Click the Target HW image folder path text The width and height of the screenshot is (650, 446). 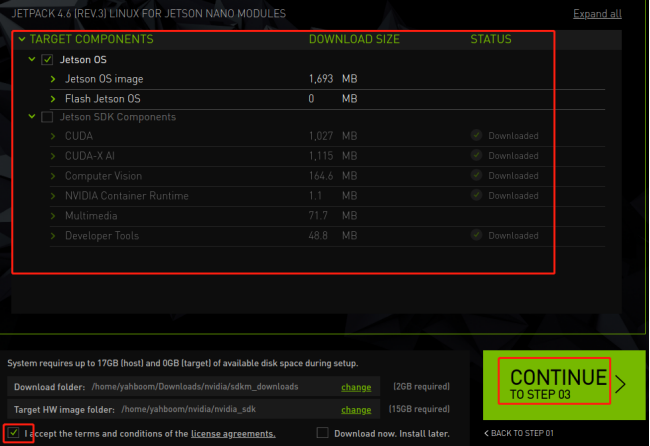click(x=189, y=409)
